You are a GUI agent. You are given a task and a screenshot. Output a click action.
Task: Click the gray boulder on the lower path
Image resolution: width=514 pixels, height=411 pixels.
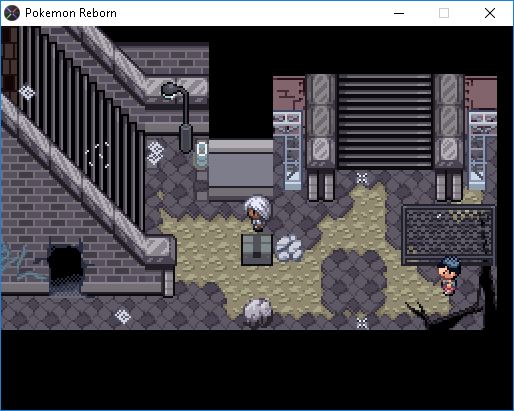pyautogui.click(x=257, y=312)
